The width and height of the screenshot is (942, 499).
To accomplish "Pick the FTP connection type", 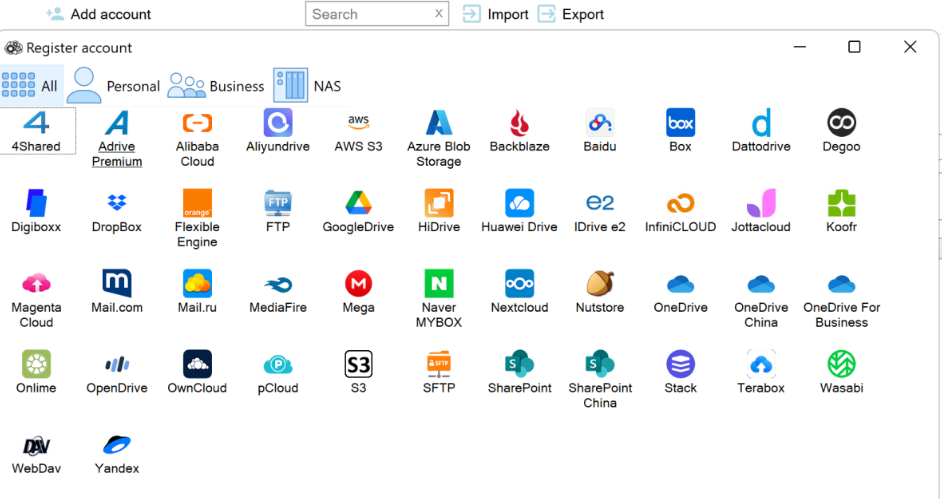I will click(x=278, y=211).
